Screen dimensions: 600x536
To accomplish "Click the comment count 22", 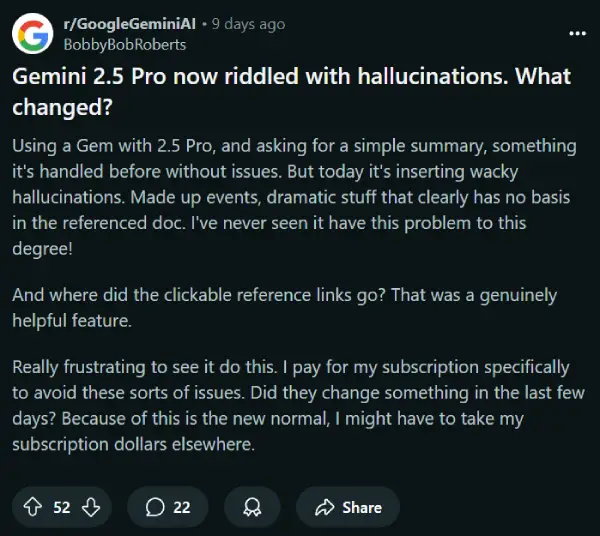I will click(x=181, y=507).
